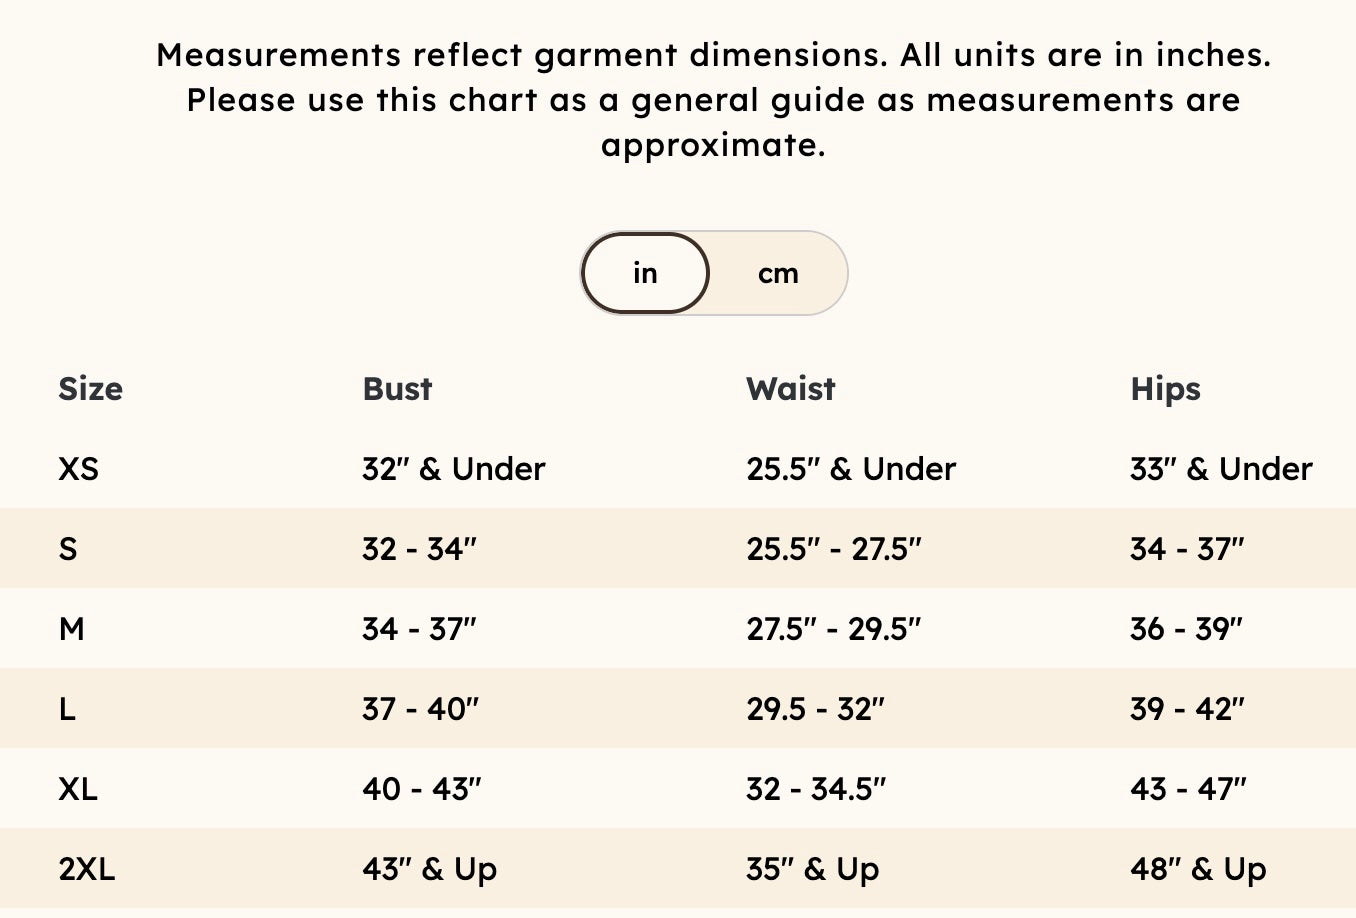This screenshot has height=918, width=1356.
Task: Select the S size row label
Action: click(x=68, y=549)
